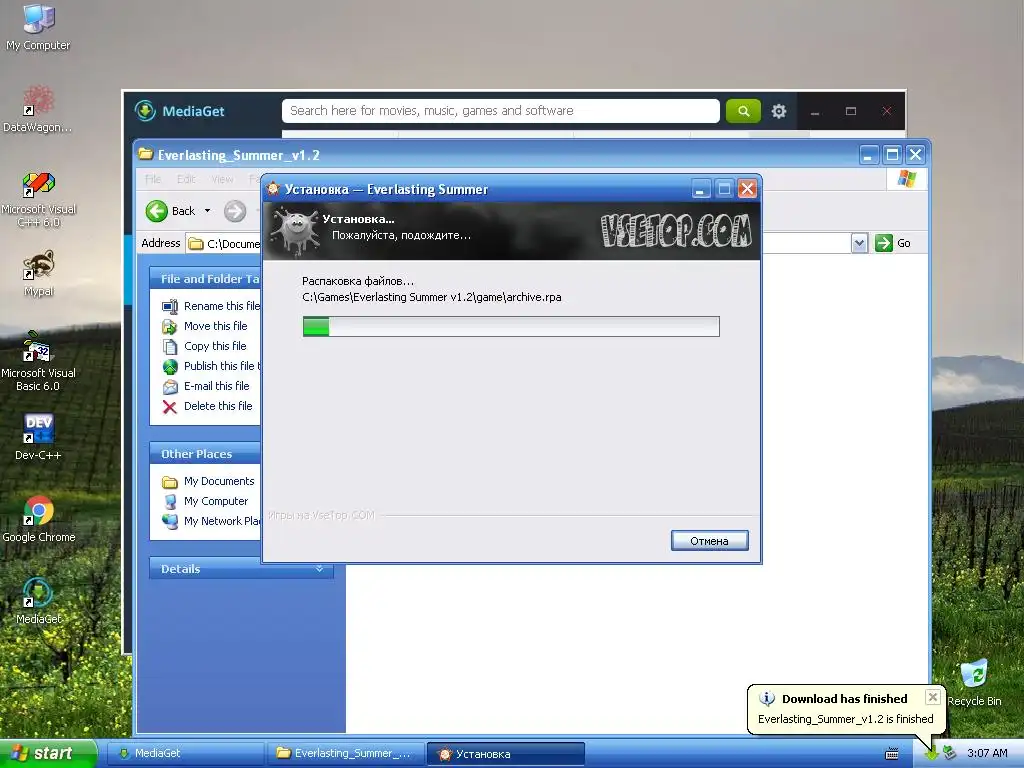Click the Start button
Image resolution: width=1024 pixels, height=768 pixels.
point(48,753)
